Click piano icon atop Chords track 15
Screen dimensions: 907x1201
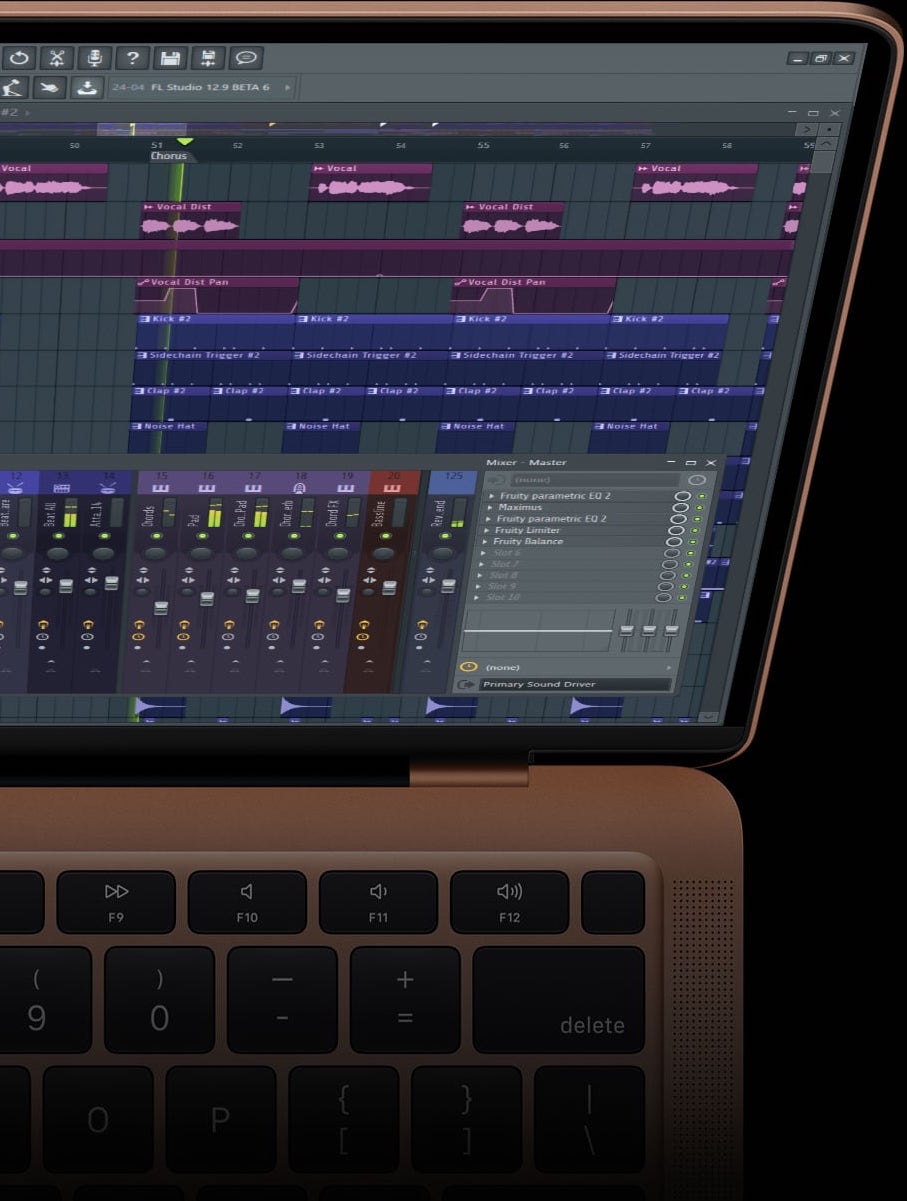162,488
